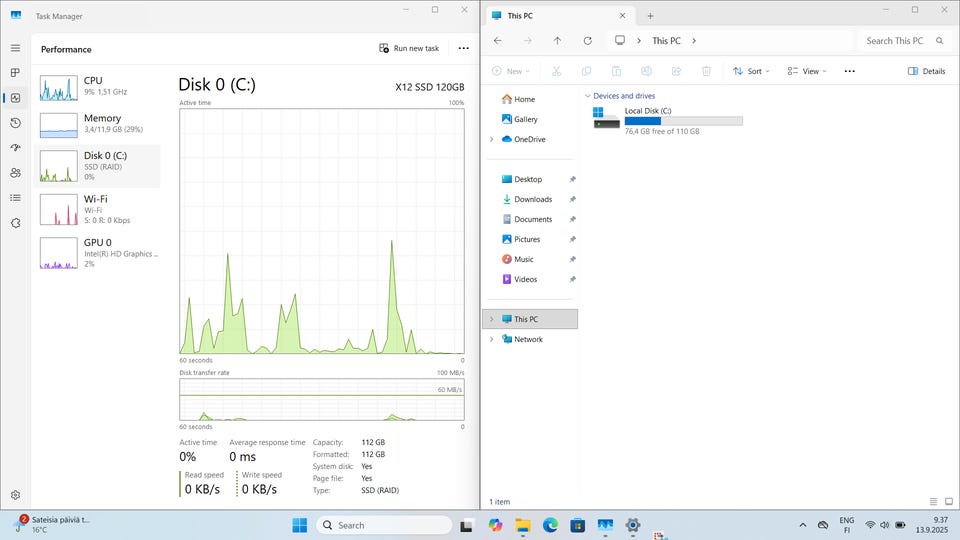Screen dimensions: 960x540
Task: Open Microsoft Store from taskbar
Action: click(x=577, y=525)
